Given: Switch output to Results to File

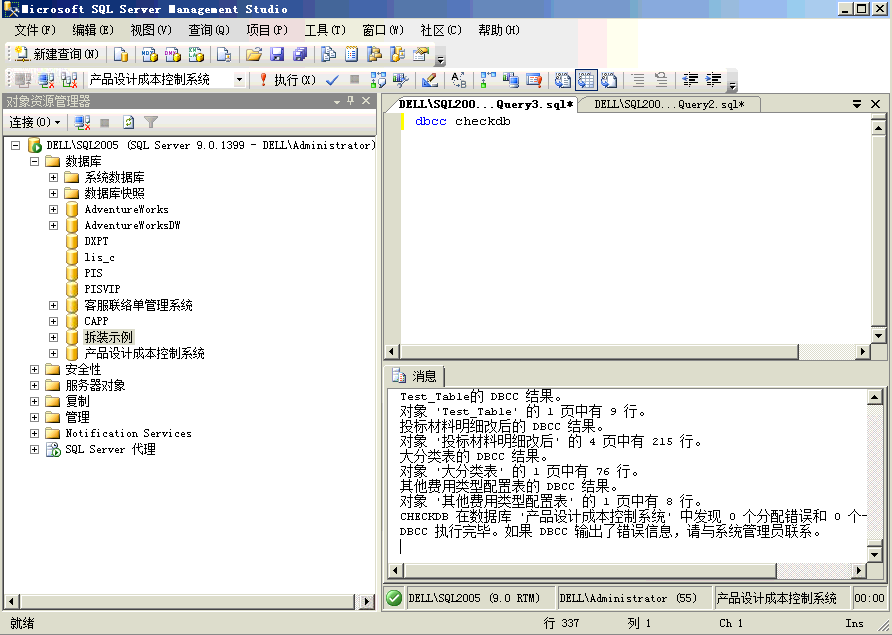Looking at the screenshot, I should click(x=609, y=80).
